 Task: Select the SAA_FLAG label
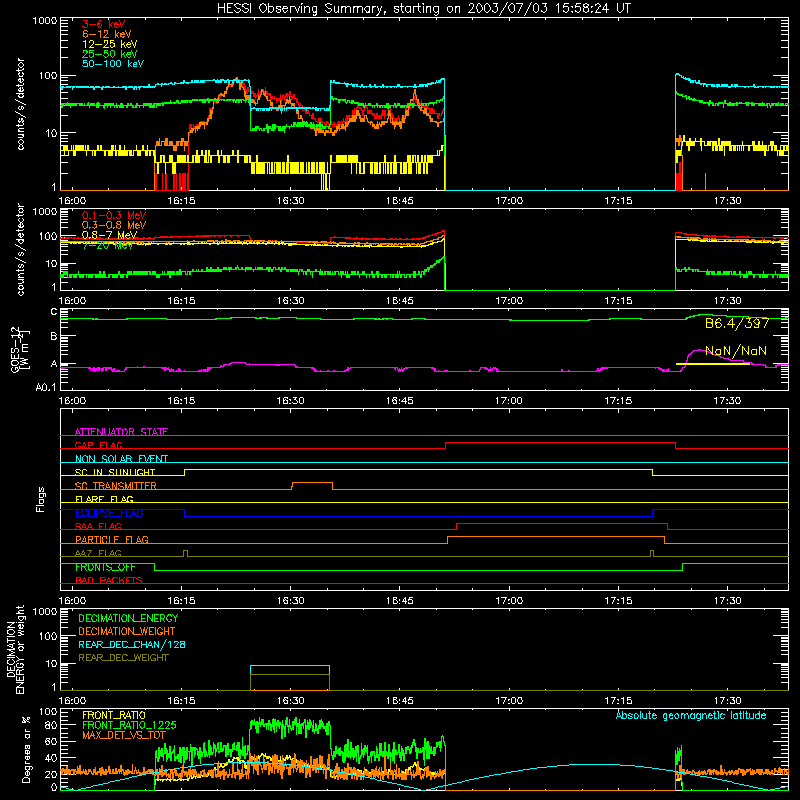point(98,526)
